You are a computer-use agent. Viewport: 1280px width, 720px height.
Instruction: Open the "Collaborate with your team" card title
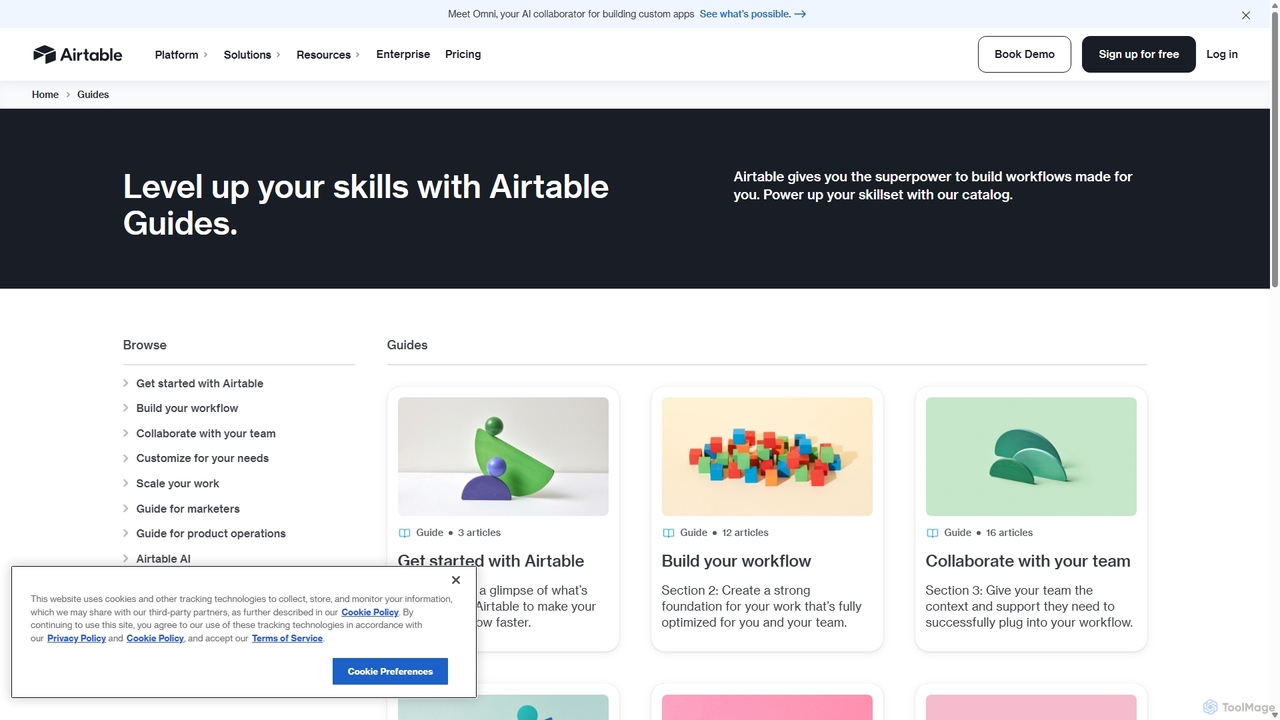(1028, 561)
